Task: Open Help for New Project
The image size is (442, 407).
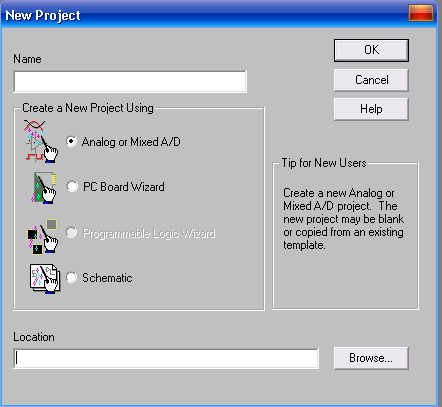Action: pyautogui.click(x=371, y=109)
